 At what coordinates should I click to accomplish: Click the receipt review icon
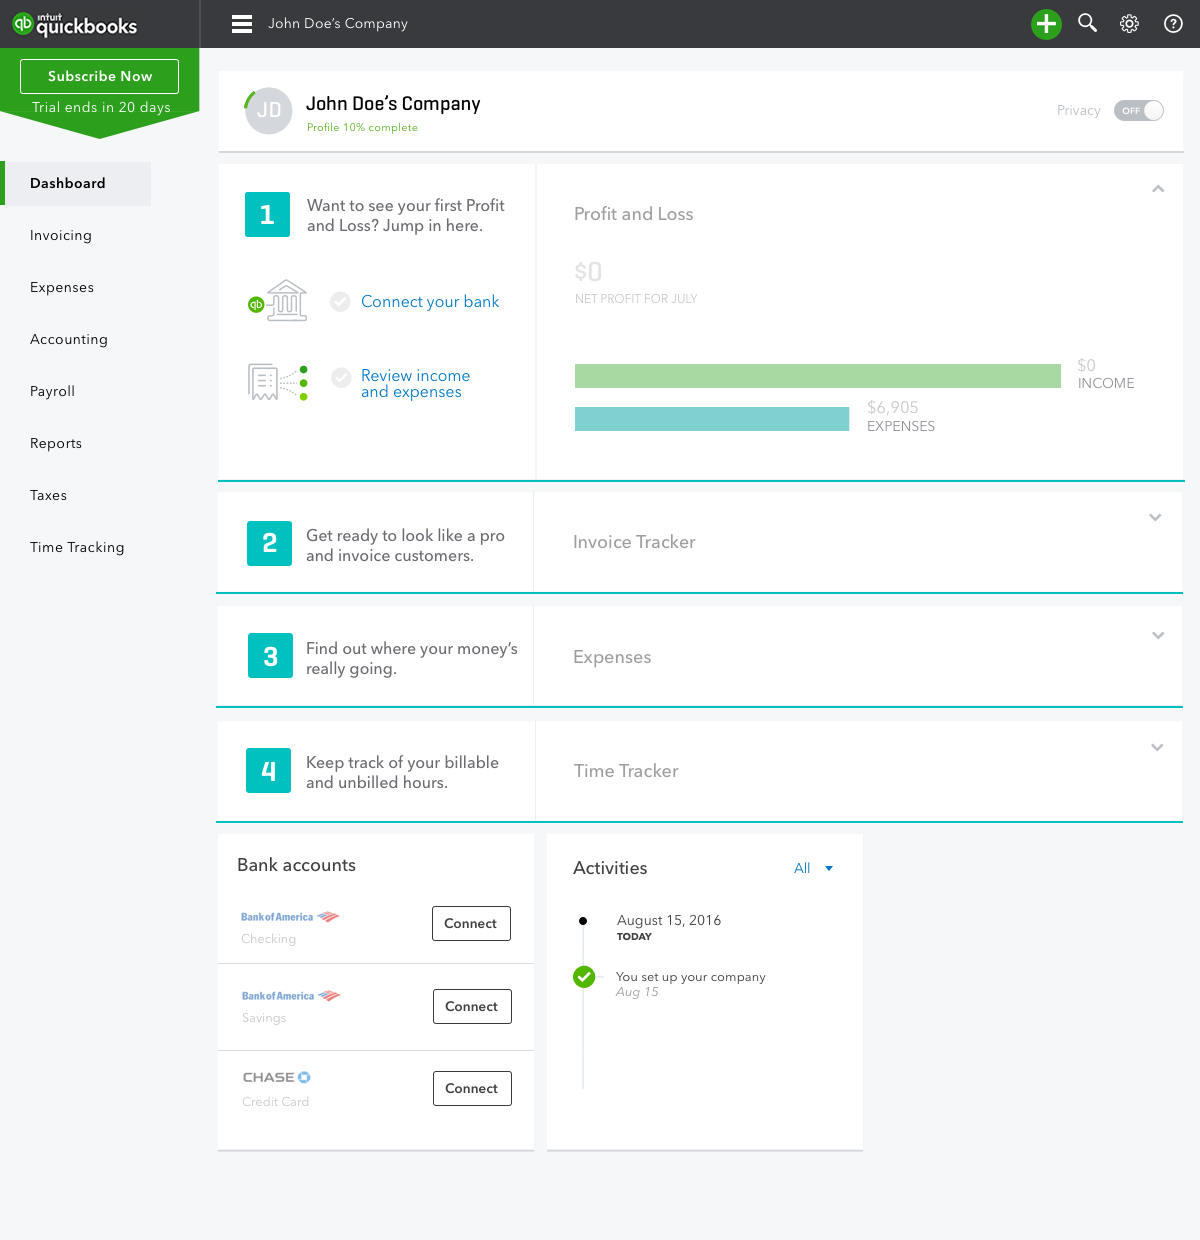tap(278, 382)
